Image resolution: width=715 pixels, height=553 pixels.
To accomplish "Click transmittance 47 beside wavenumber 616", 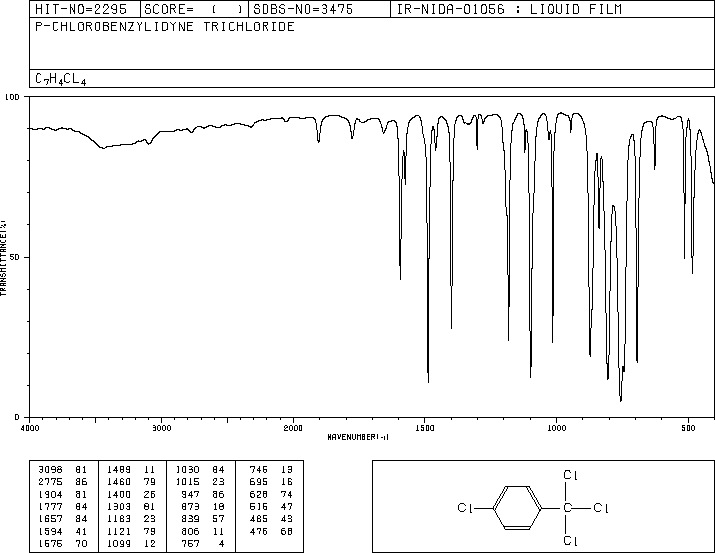I will [x=287, y=506].
